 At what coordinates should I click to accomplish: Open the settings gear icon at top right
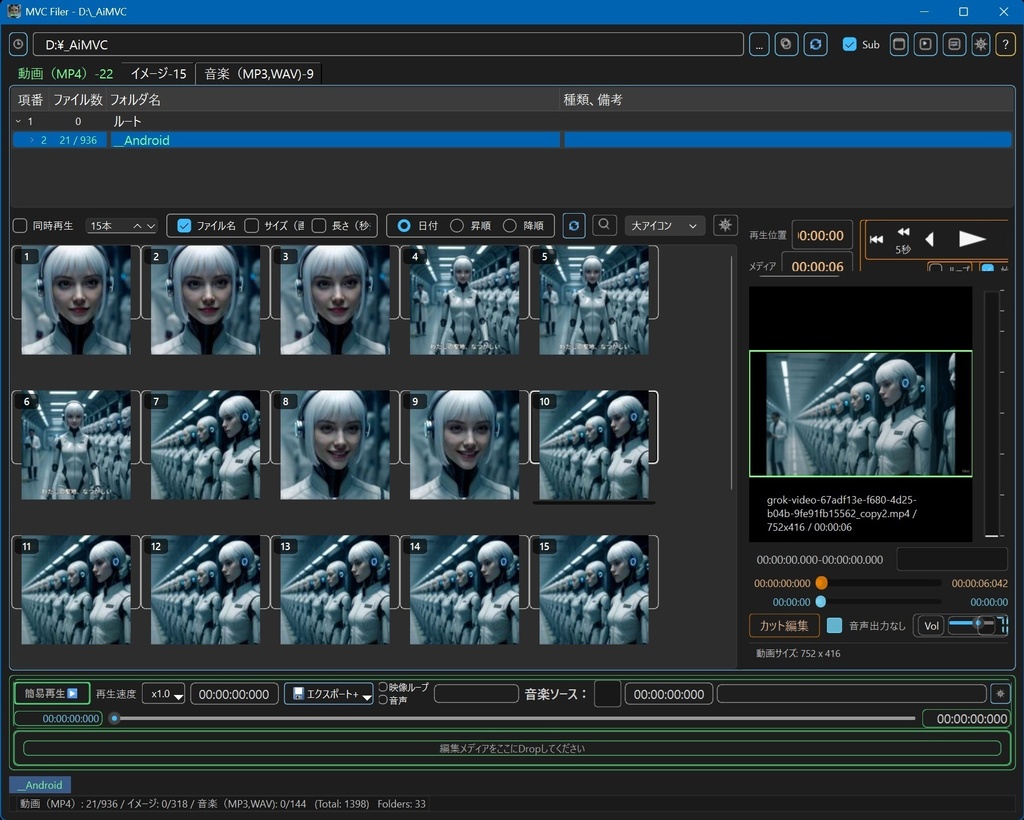point(979,44)
